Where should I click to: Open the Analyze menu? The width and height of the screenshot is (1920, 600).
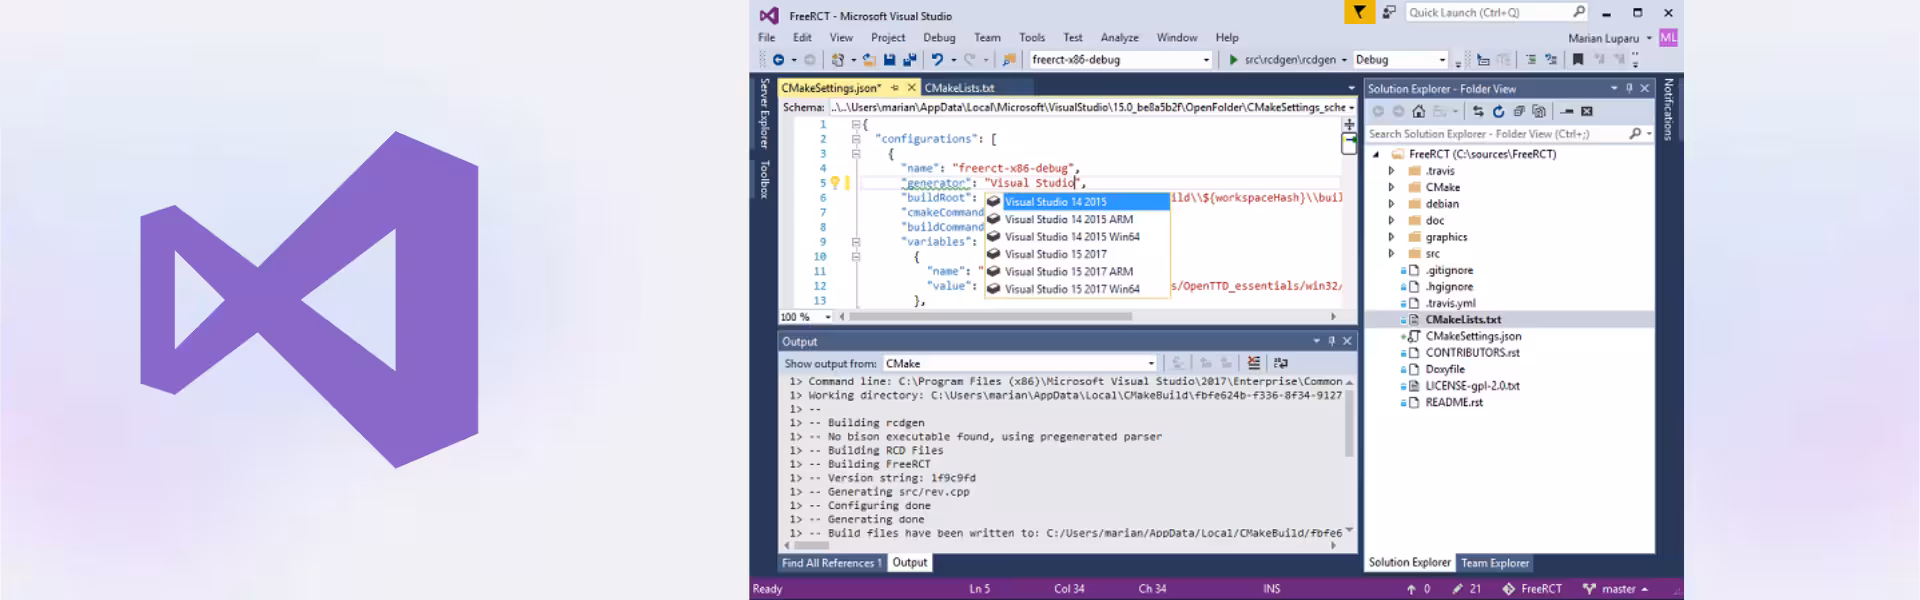click(1119, 37)
